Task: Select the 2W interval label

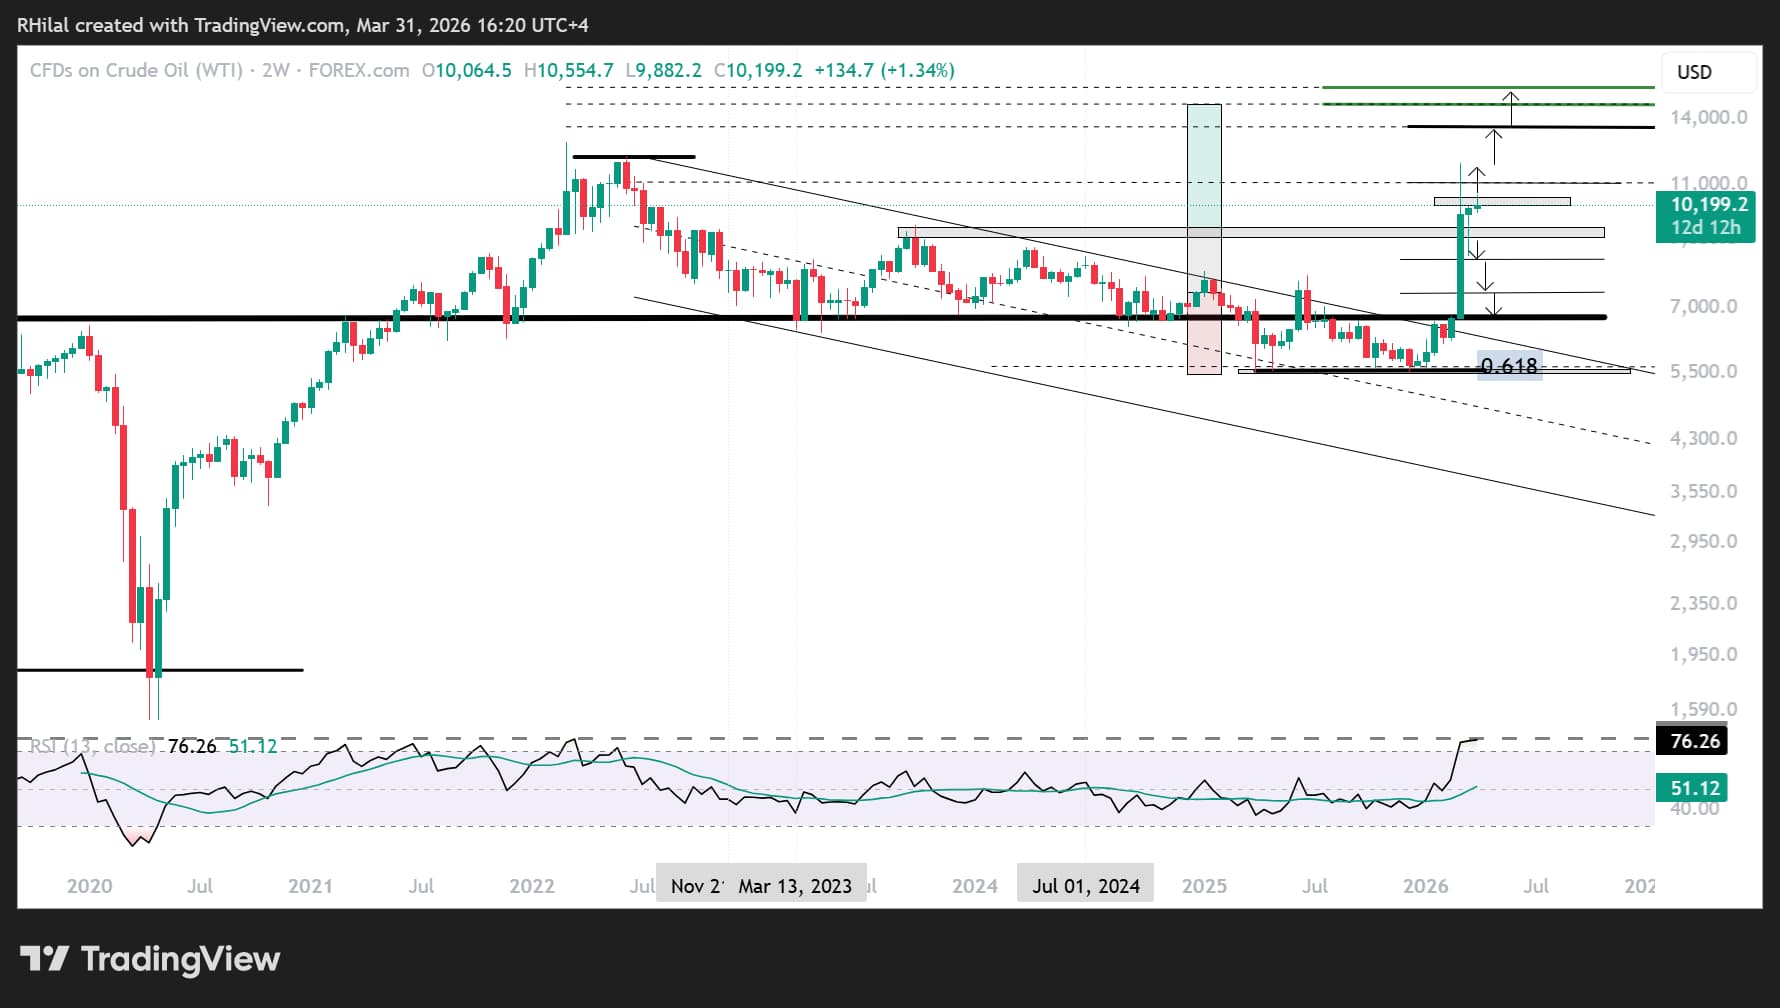Action: pyautogui.click(x=276, y=70)
